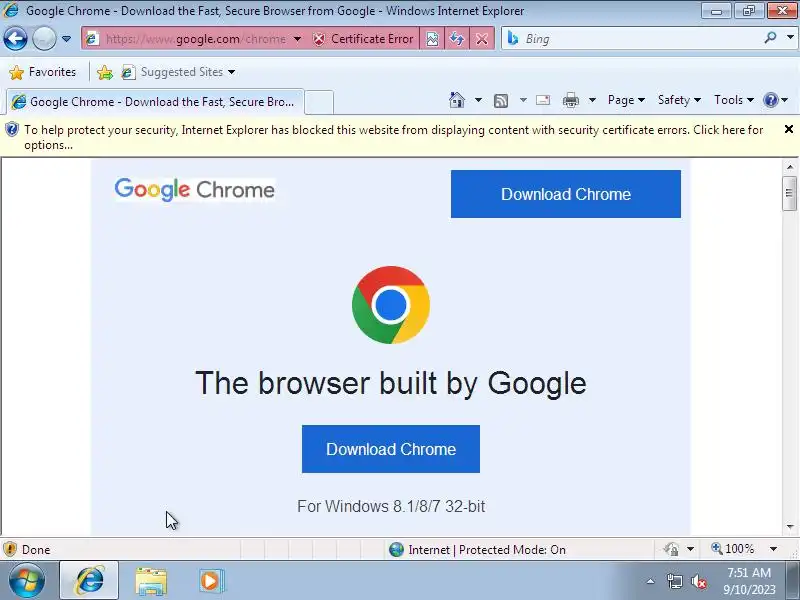
Task: Expand the zoom level dropdown arrow
Action: click(x=773, y=549)
